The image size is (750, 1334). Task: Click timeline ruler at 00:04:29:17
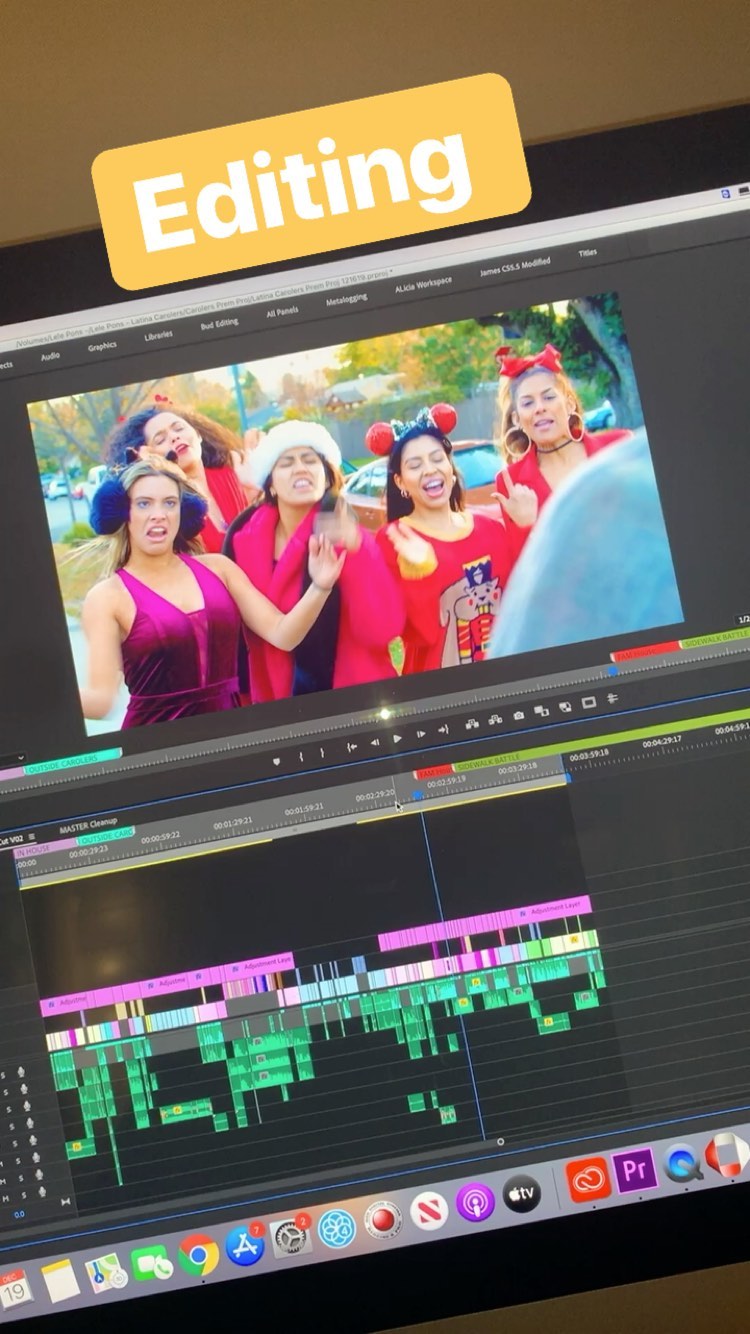(661, 742)
